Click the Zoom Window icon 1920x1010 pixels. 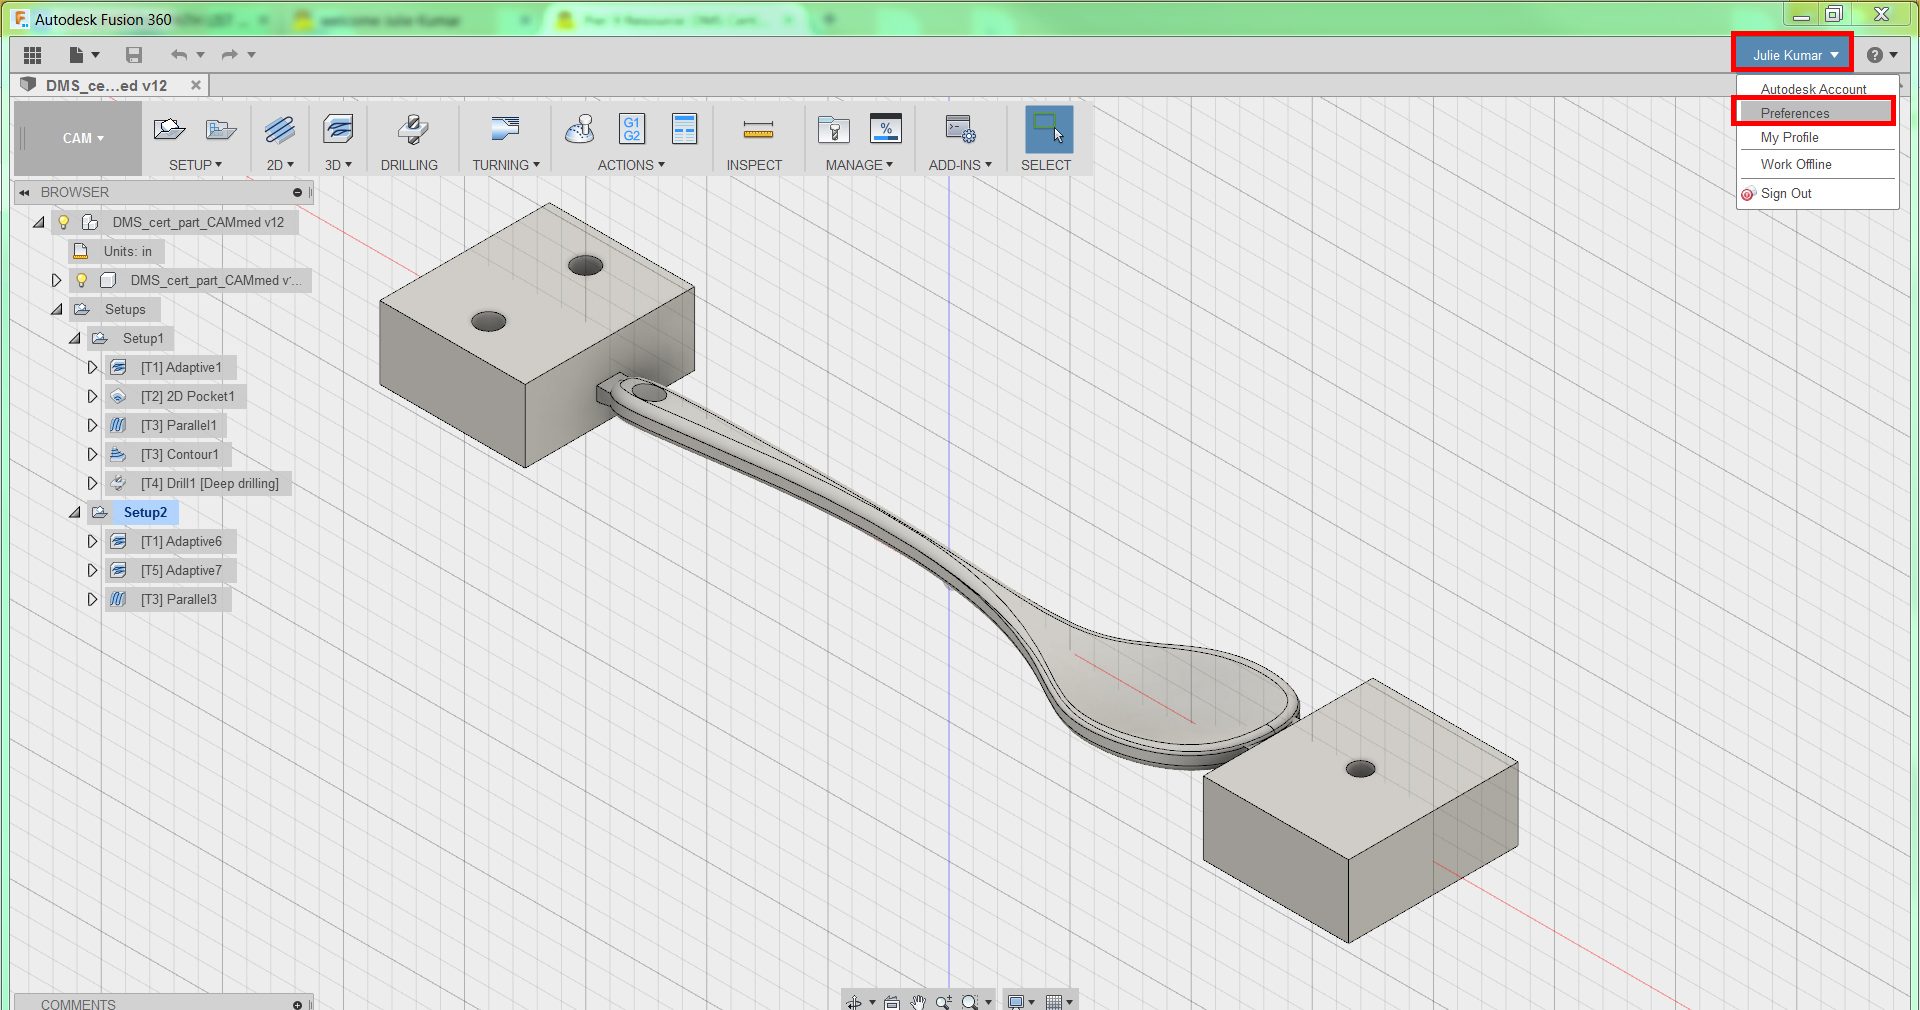coord(970,1001)
